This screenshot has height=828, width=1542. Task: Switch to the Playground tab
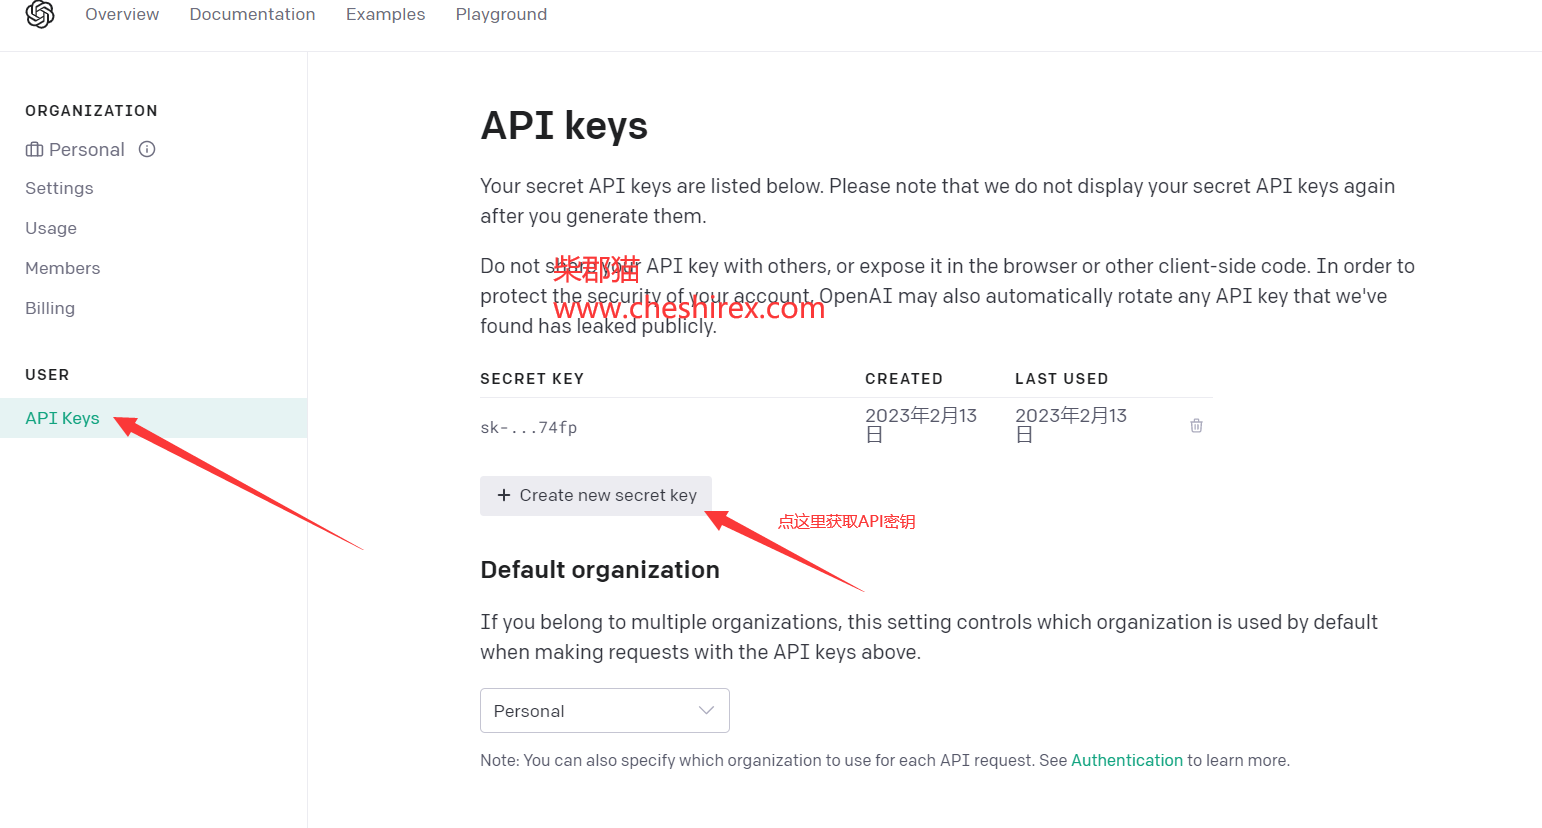coord(501,14)
